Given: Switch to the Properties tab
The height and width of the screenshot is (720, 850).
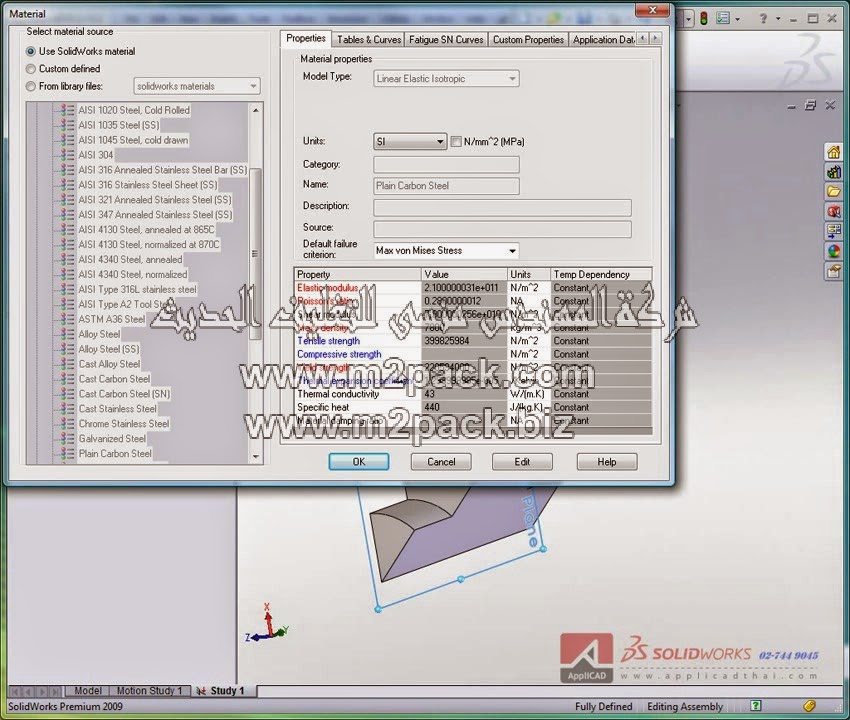Looking at the screenshot, I should (x=306, y=38).
